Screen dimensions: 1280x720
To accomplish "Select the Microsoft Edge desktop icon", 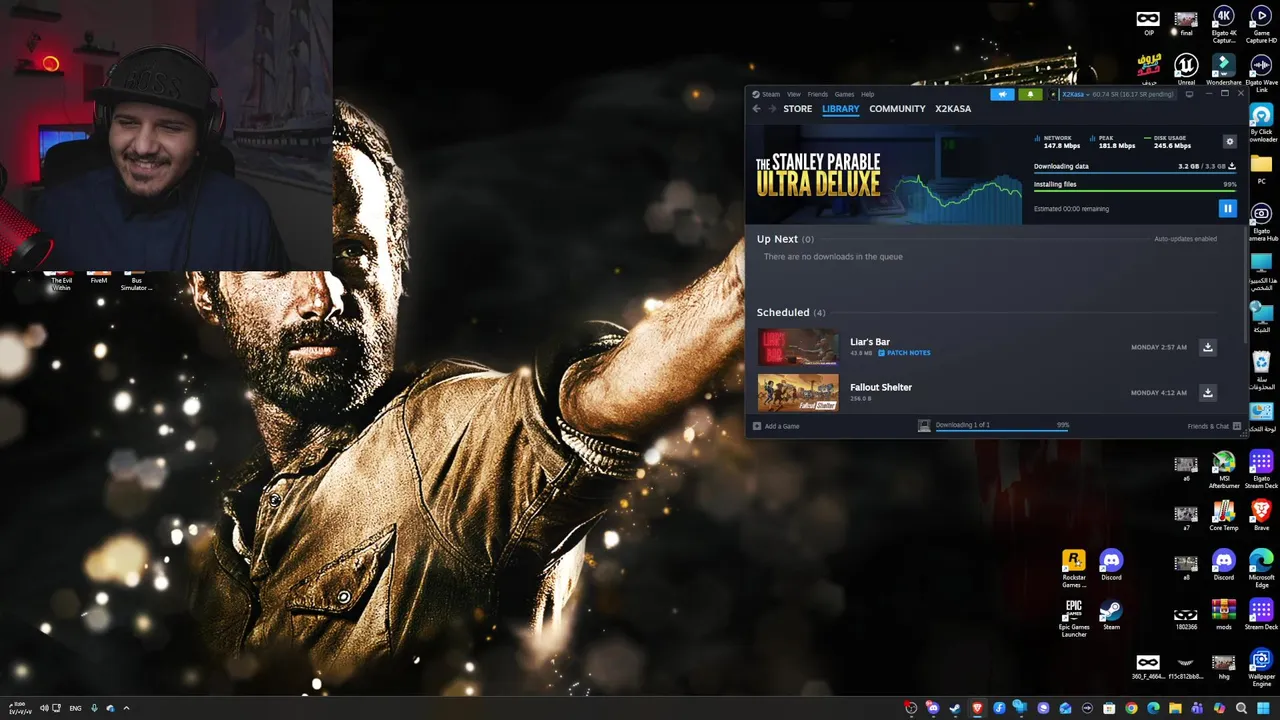I will pyautogui.click(x=1261, y=568).
